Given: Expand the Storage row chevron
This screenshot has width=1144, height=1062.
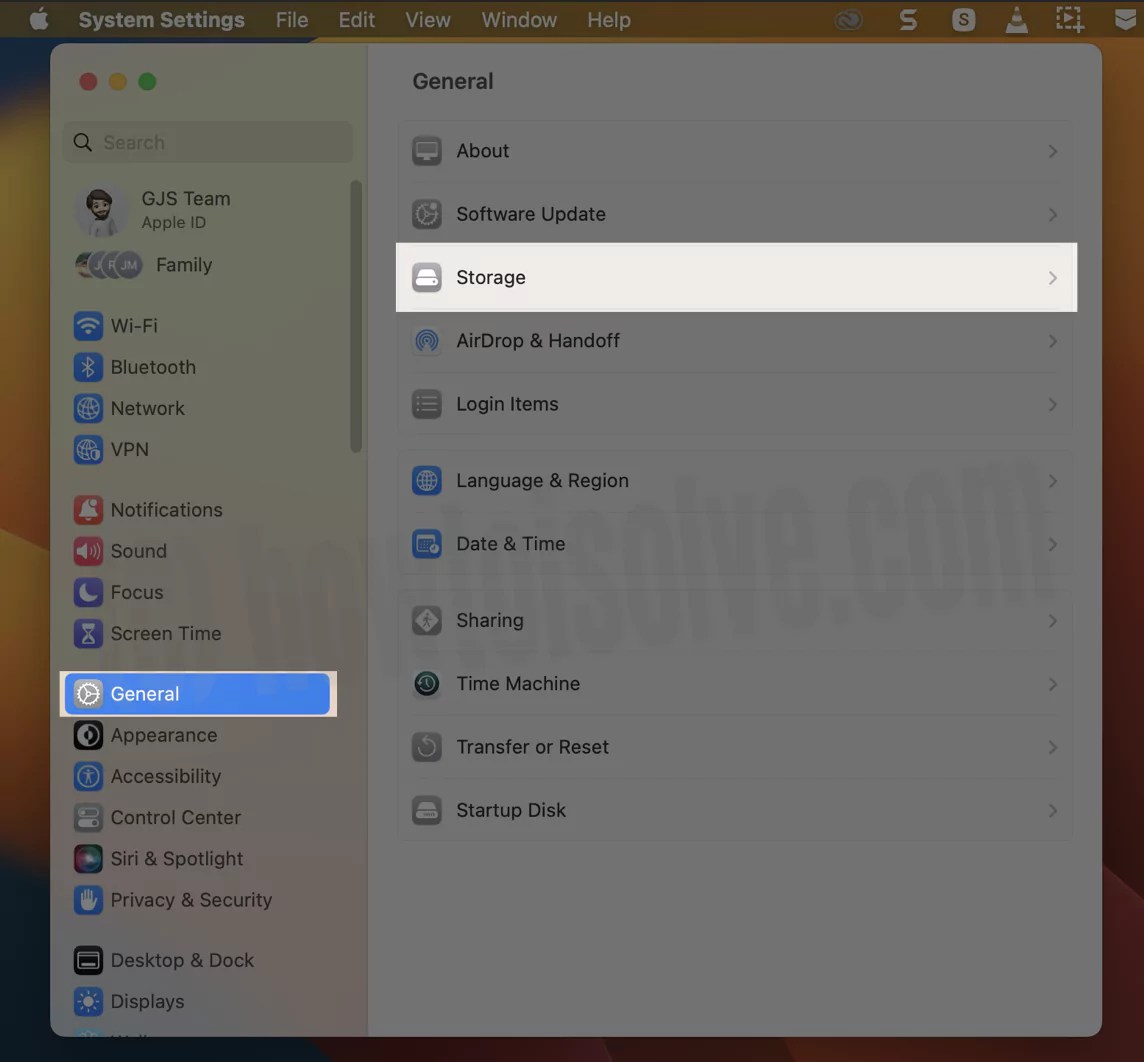Looking at the screenshot, I should [x=1053, y=278].
